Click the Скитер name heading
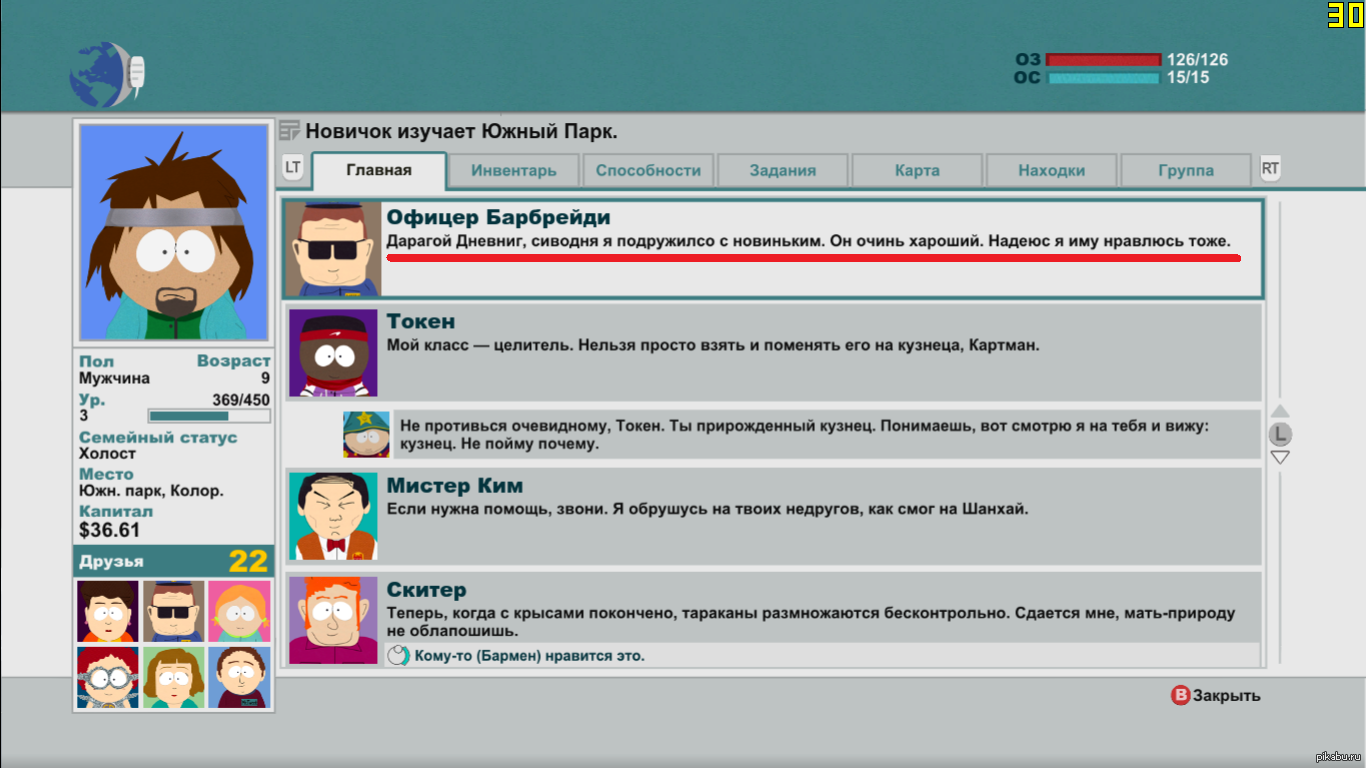 427,590
